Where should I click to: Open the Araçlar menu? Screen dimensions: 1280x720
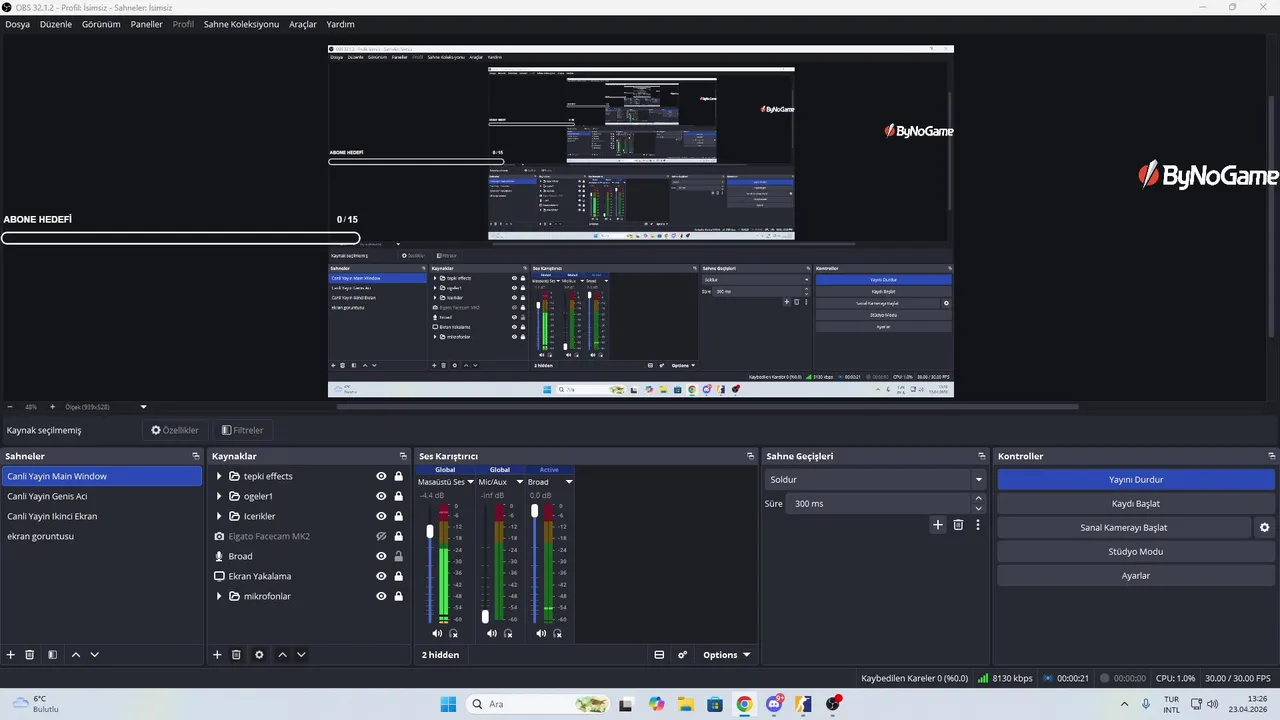tap(303, 24)
